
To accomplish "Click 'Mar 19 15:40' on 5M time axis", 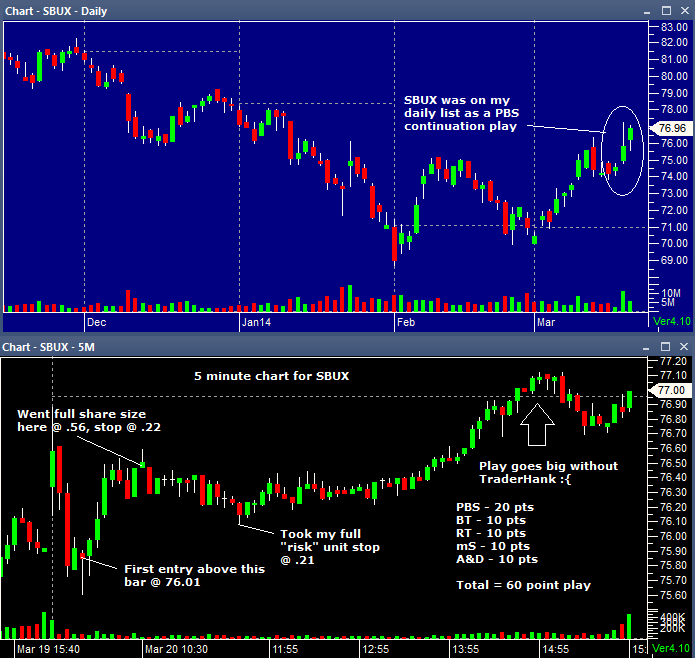I will (x=48, y=649).
